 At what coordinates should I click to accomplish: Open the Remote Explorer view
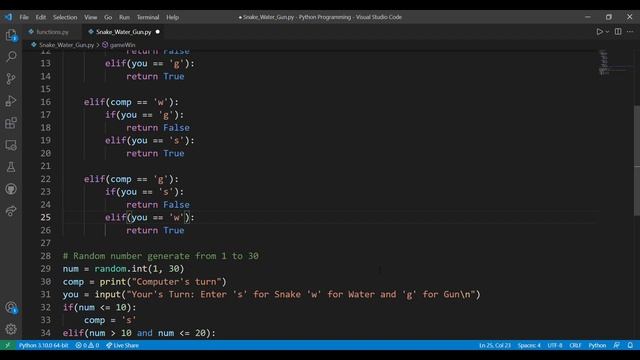click(11, 145)
